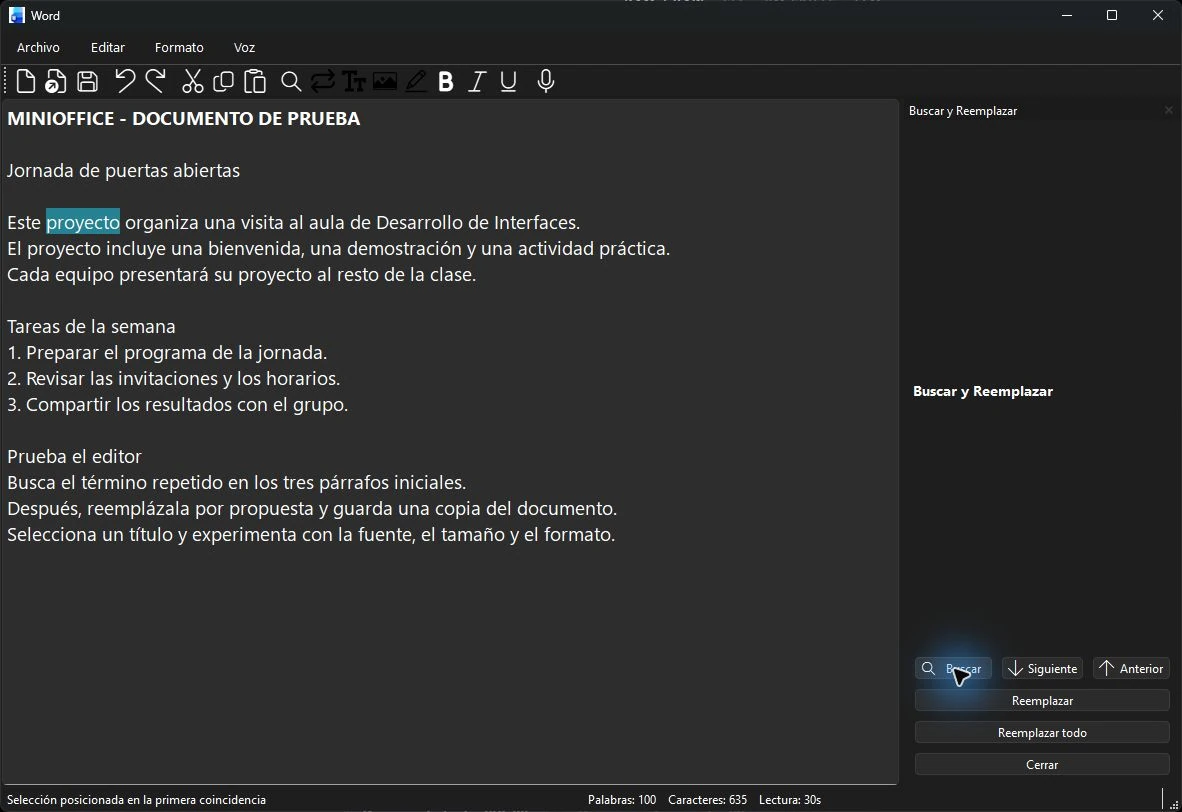Screen dimensions: 1182x812
Task: Close the Buscar y Reemplazar dock panel
Action: pyautogui.click(x=1168, y=110)
